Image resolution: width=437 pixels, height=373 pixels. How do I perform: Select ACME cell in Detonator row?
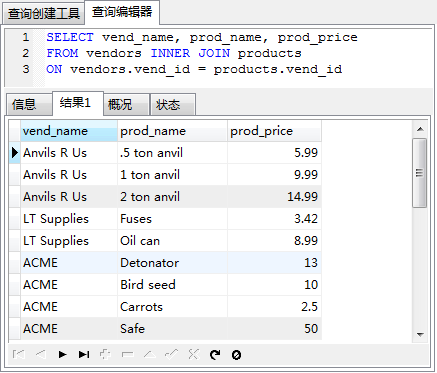pos(69,263)
